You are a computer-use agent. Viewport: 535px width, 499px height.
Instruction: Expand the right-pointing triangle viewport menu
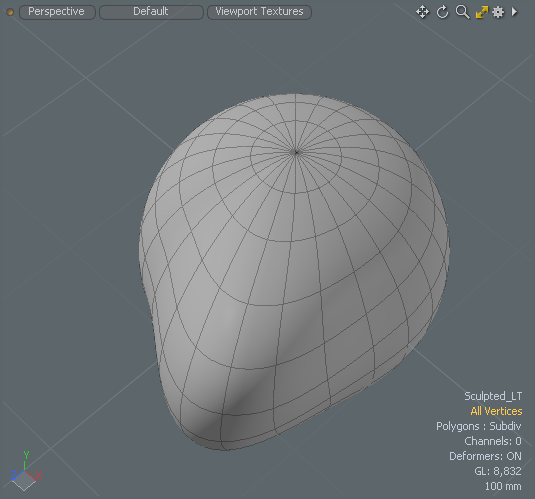click(514, 12)
